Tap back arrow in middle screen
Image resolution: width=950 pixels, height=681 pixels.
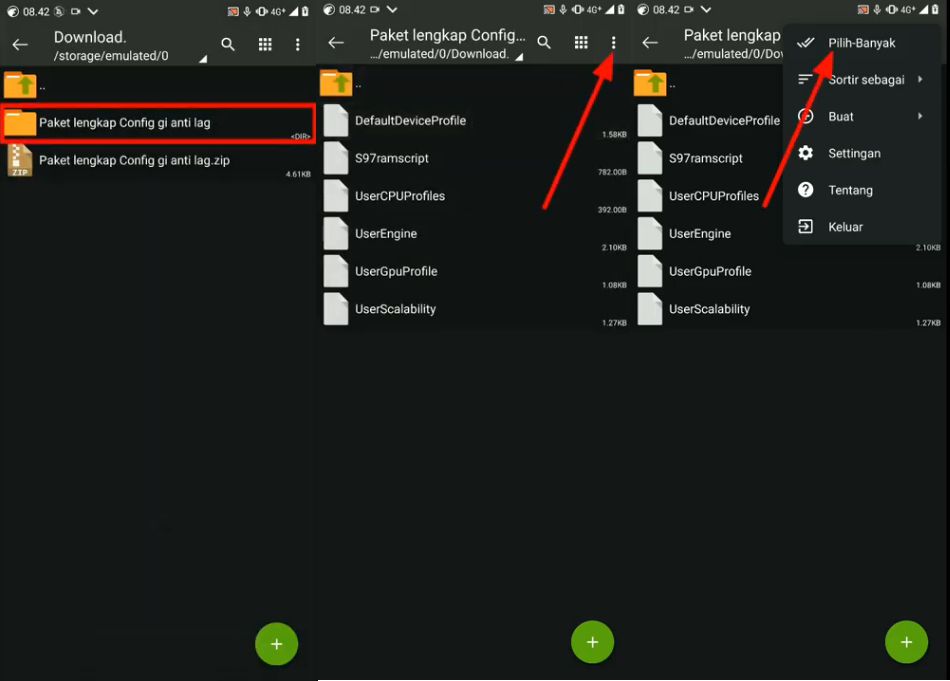pos(336,42)
